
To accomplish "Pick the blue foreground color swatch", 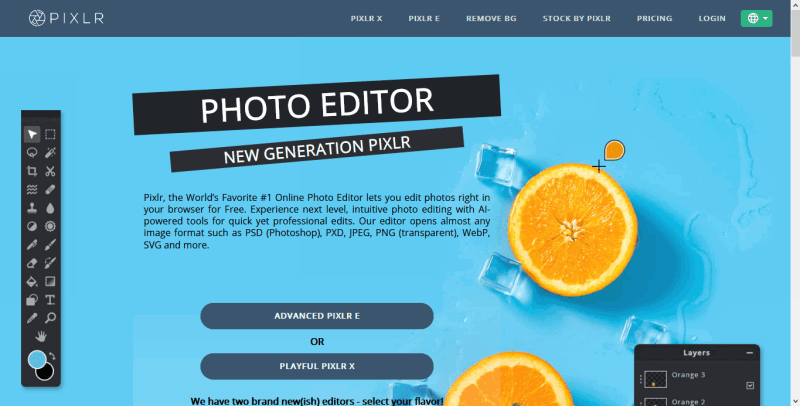I will pos(36,359).
